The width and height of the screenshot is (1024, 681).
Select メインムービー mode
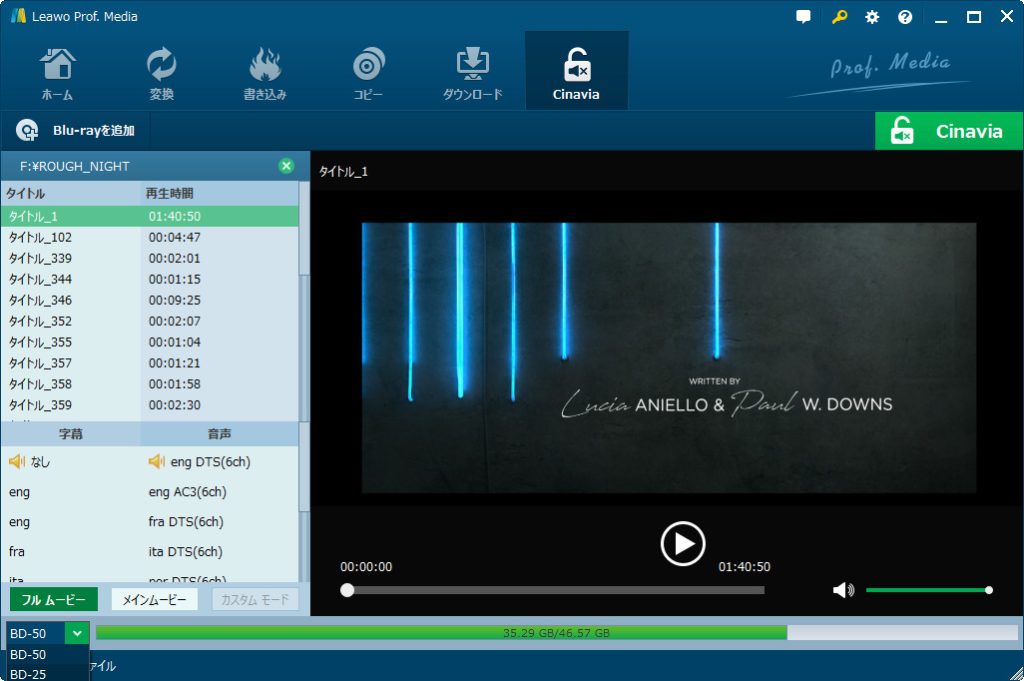click(x=154, y=599)
